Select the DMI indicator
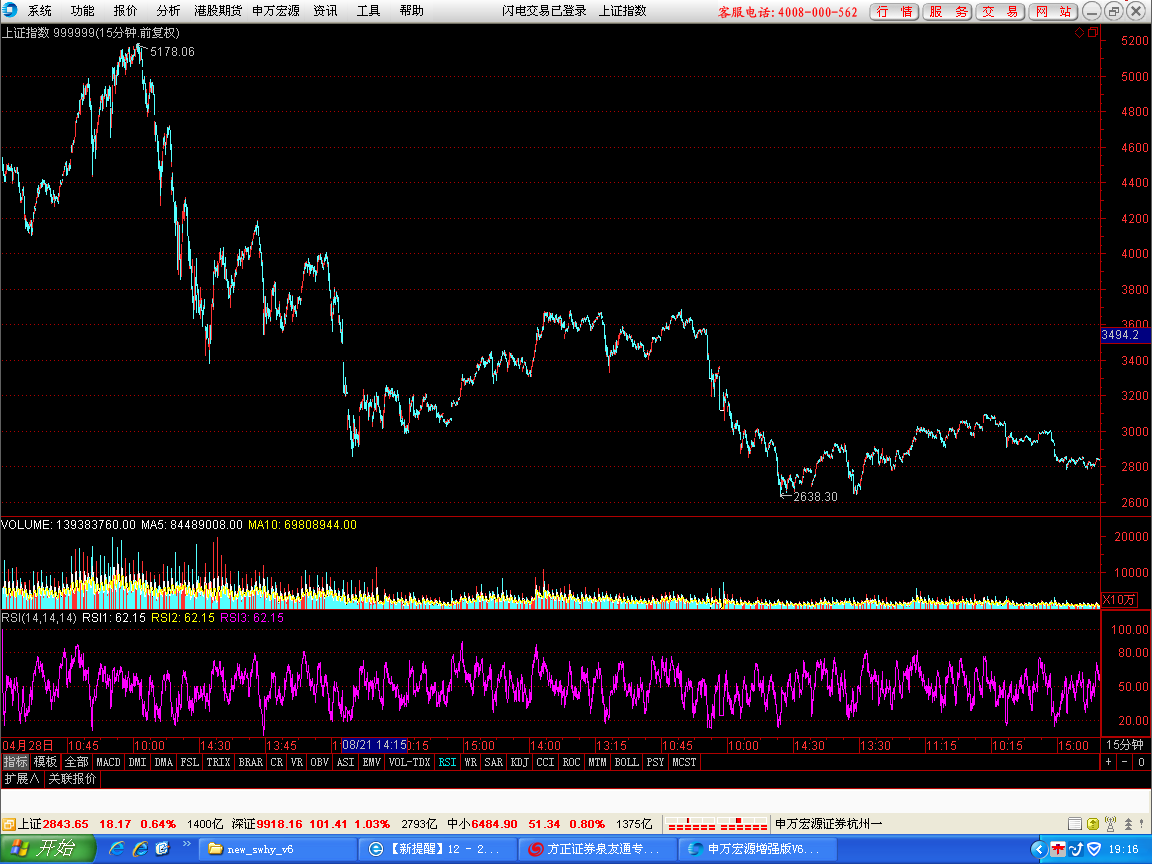This screenshot has width=1152, height=864. [137, 762]
